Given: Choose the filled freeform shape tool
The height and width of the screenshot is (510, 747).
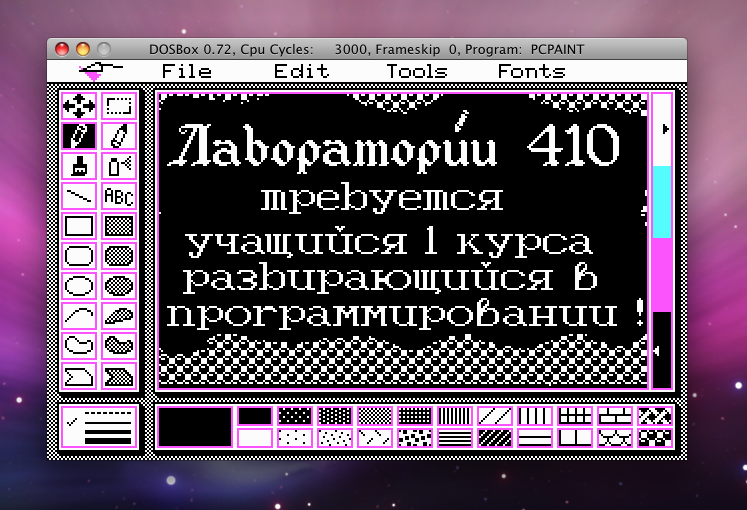Looking at the screenshot, I should click(x=119, y=345).
